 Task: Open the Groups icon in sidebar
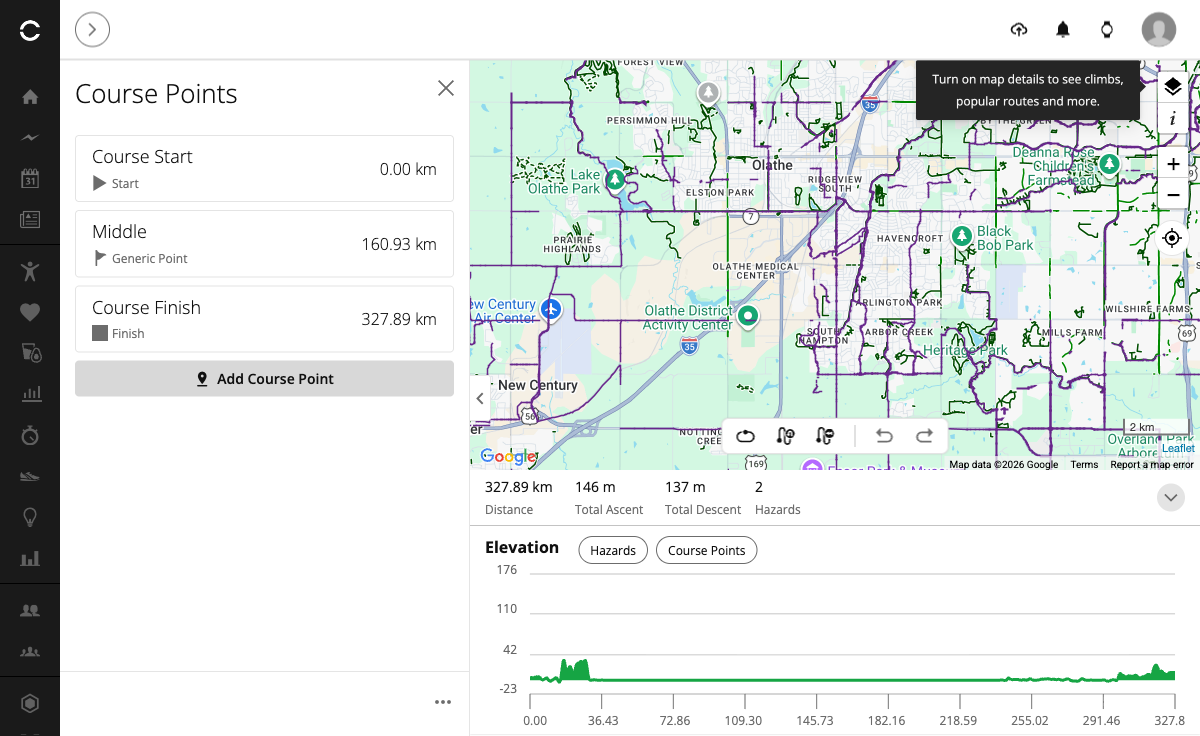point(30,652)
